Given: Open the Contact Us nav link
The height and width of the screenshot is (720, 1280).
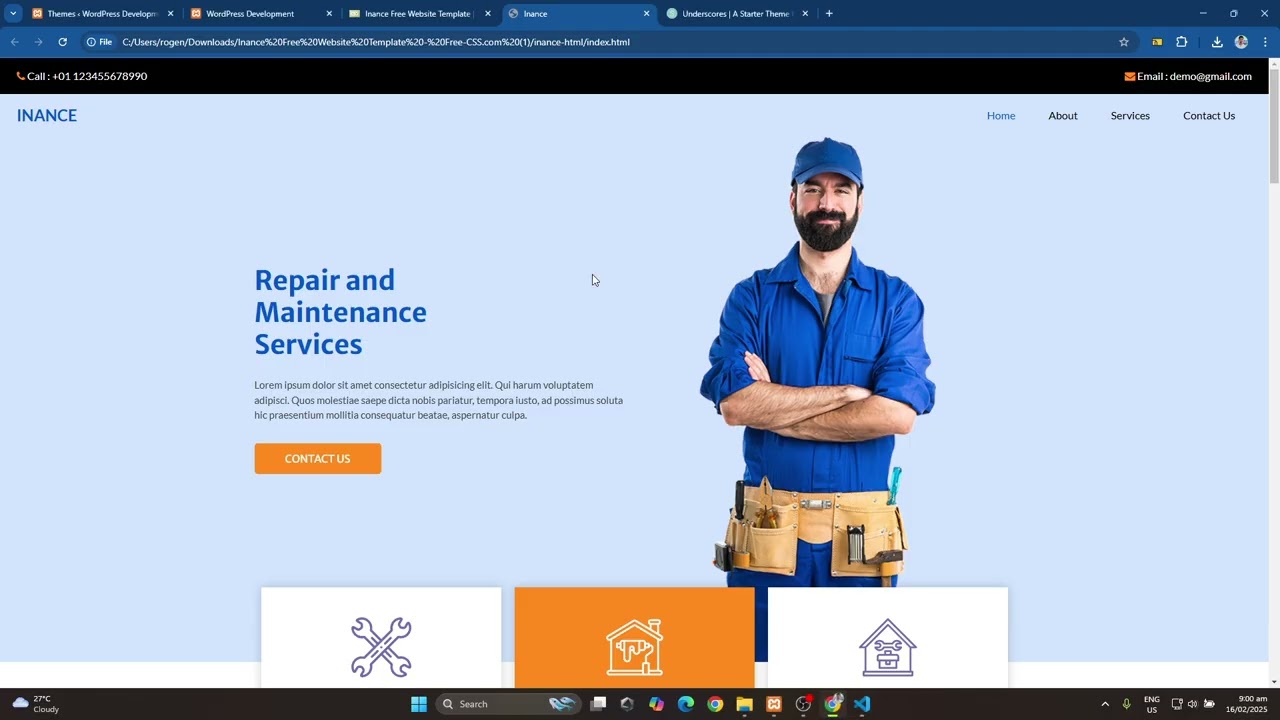Looking at the screenshot, I should [1209, 116].
